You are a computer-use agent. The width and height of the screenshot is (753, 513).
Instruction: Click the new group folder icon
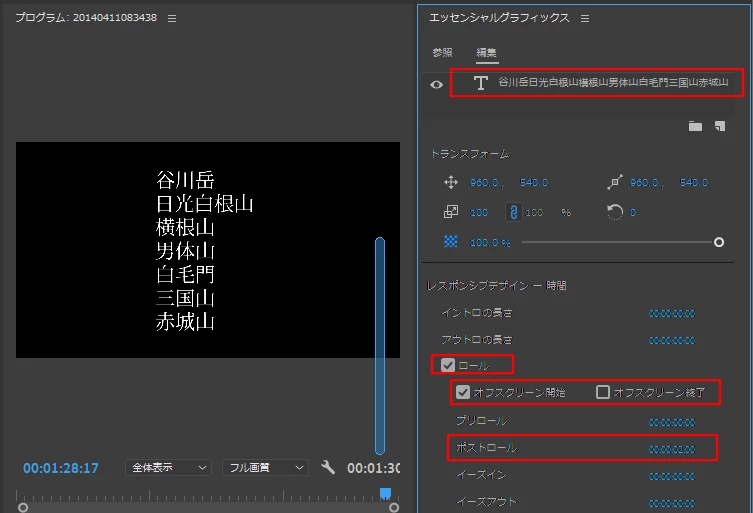[x=695, y=126]
